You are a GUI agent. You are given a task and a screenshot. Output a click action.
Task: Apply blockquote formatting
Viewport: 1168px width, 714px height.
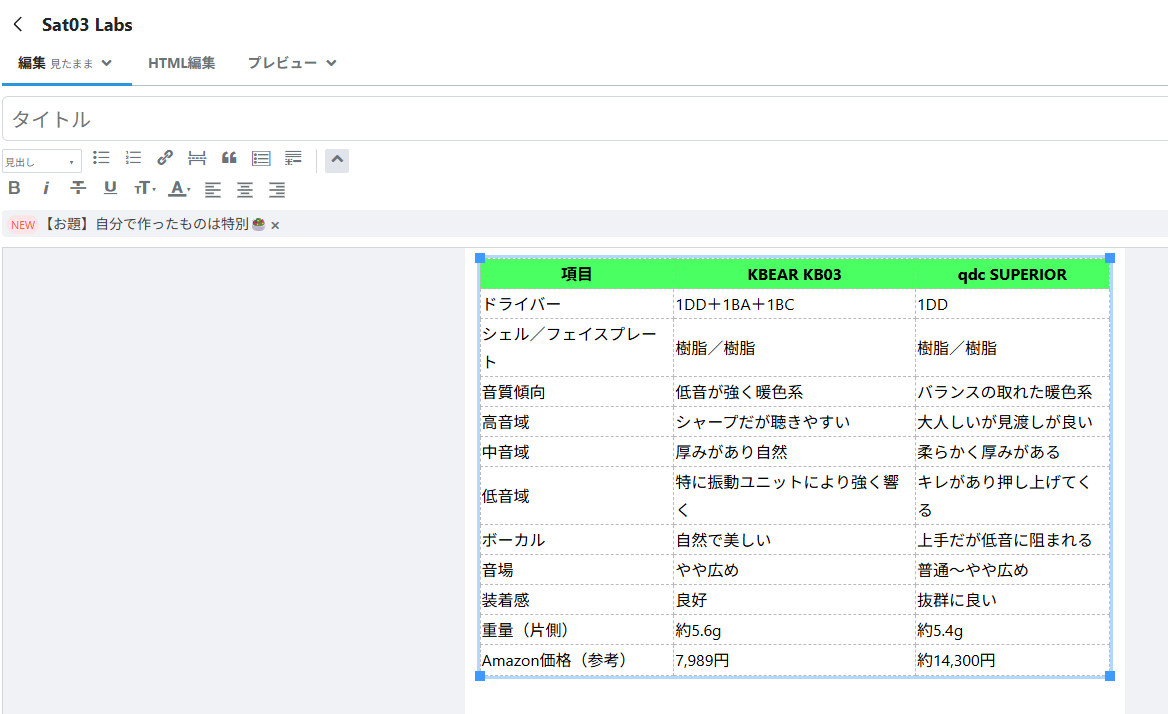(229, 158)
